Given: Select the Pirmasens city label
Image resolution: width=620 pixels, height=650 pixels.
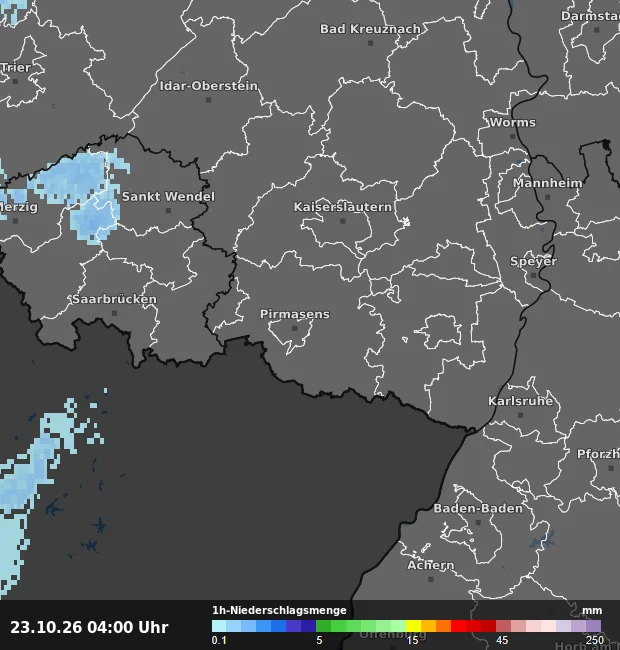Looking at the screenshot, I should point(295,314).
